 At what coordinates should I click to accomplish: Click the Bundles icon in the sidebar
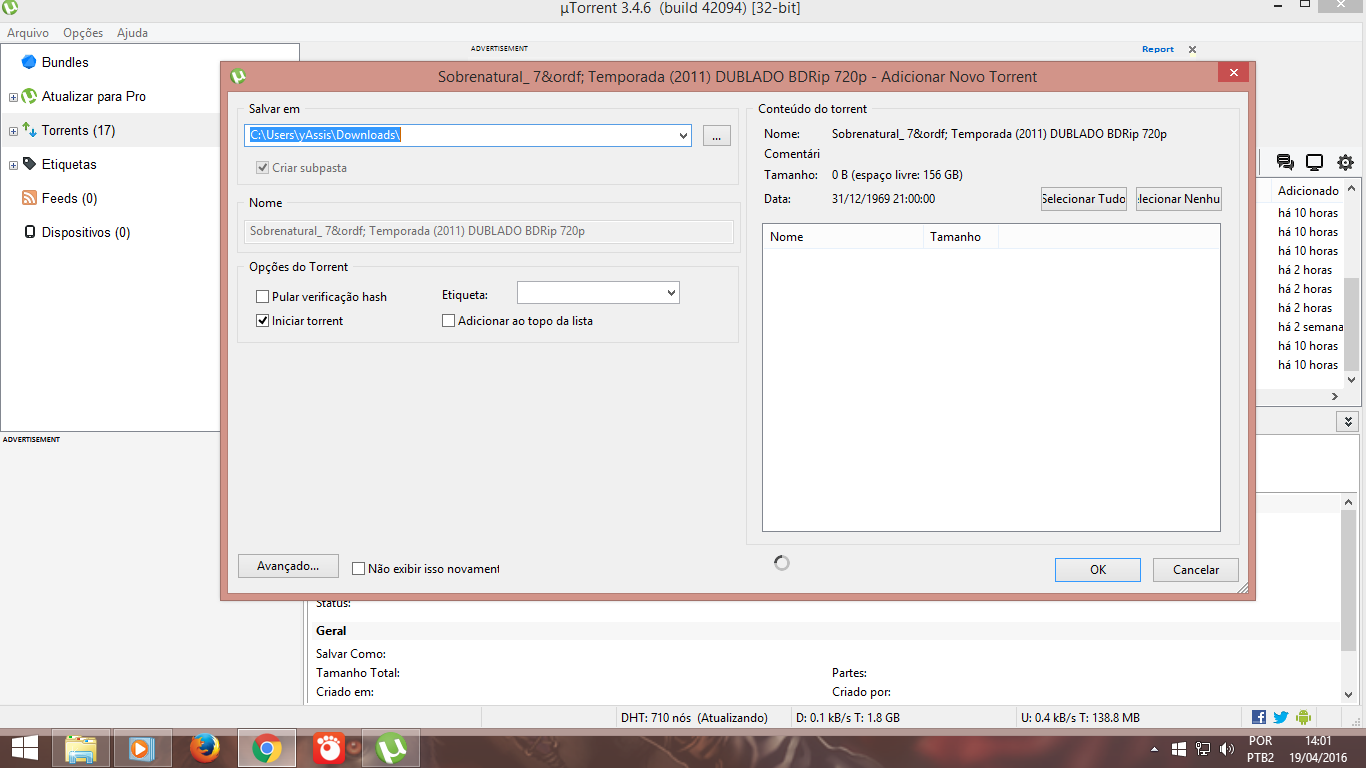point(28,62)
